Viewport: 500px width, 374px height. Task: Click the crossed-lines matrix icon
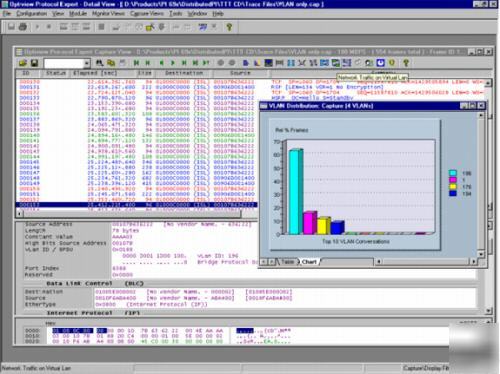click(302, 63)
